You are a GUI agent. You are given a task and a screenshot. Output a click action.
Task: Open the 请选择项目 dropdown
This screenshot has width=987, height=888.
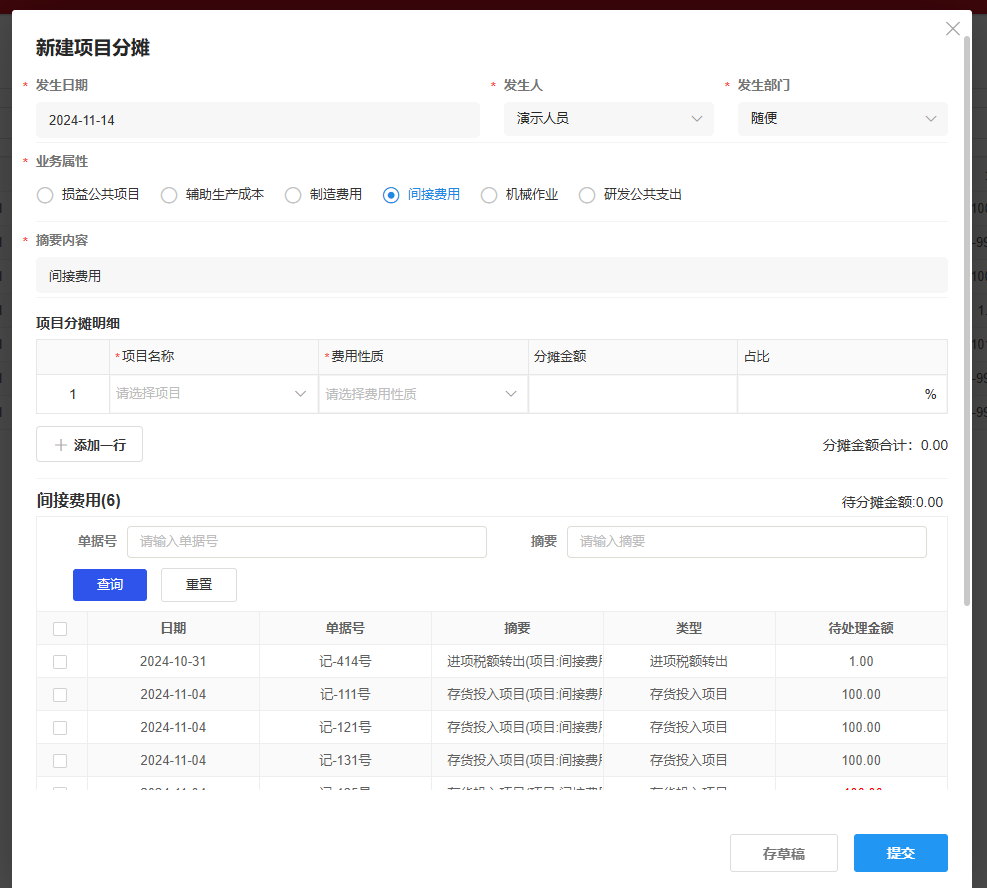[x=299, y=393]
